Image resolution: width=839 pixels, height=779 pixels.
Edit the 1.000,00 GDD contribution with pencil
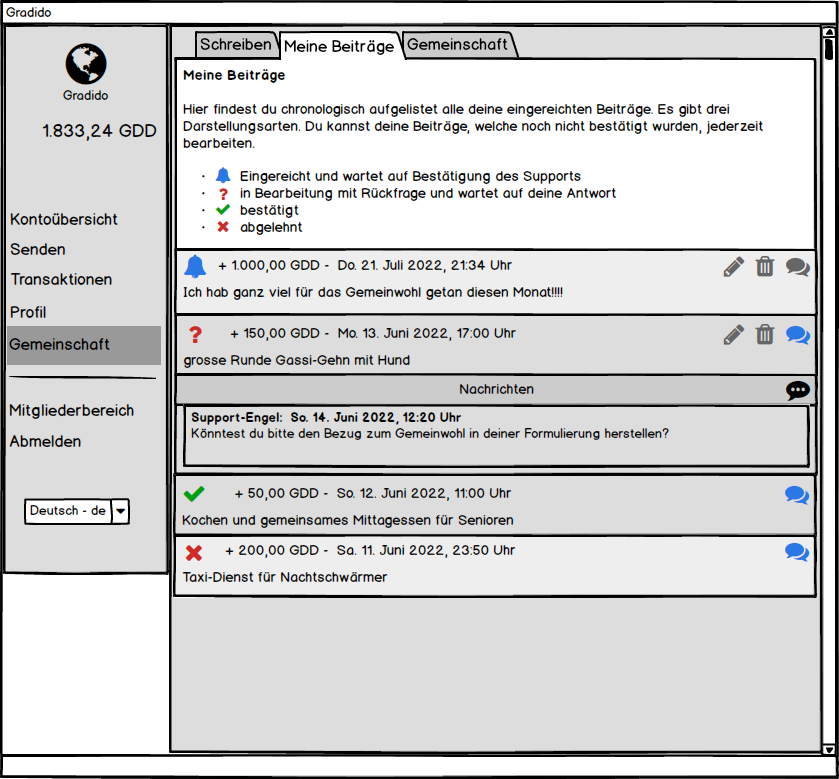pyautogui.click(x=734, y=267)
